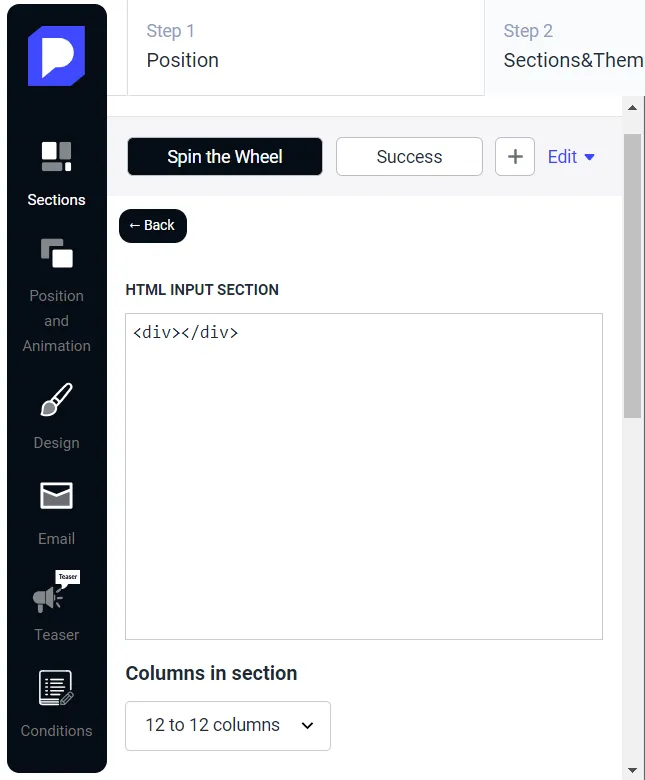Click the HTML INPUT SECTION heading

coord(202,290)
